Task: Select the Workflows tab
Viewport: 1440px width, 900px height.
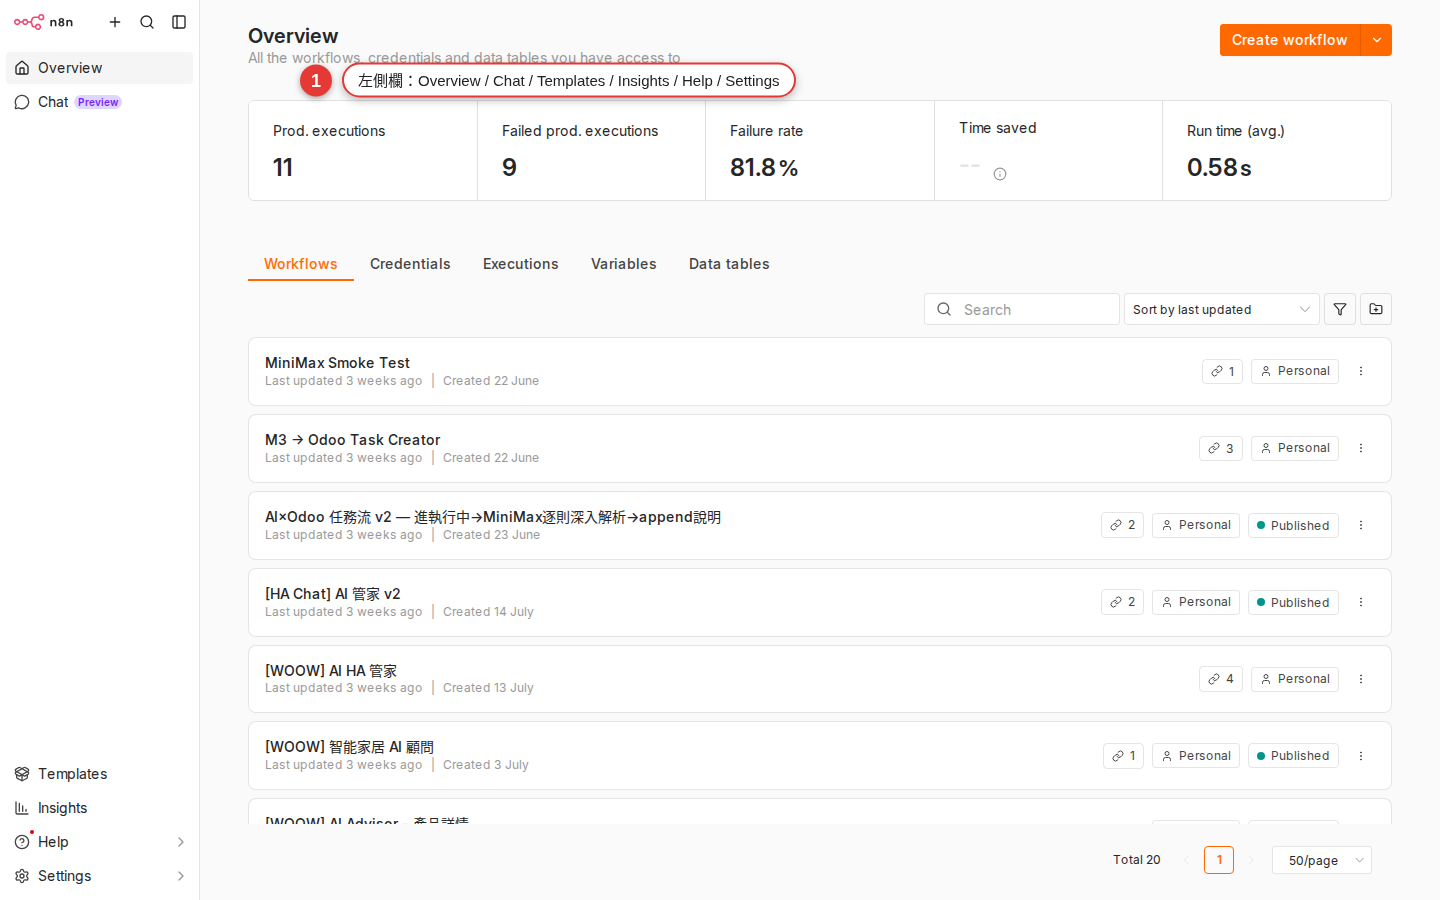Action: click(301, 264)
